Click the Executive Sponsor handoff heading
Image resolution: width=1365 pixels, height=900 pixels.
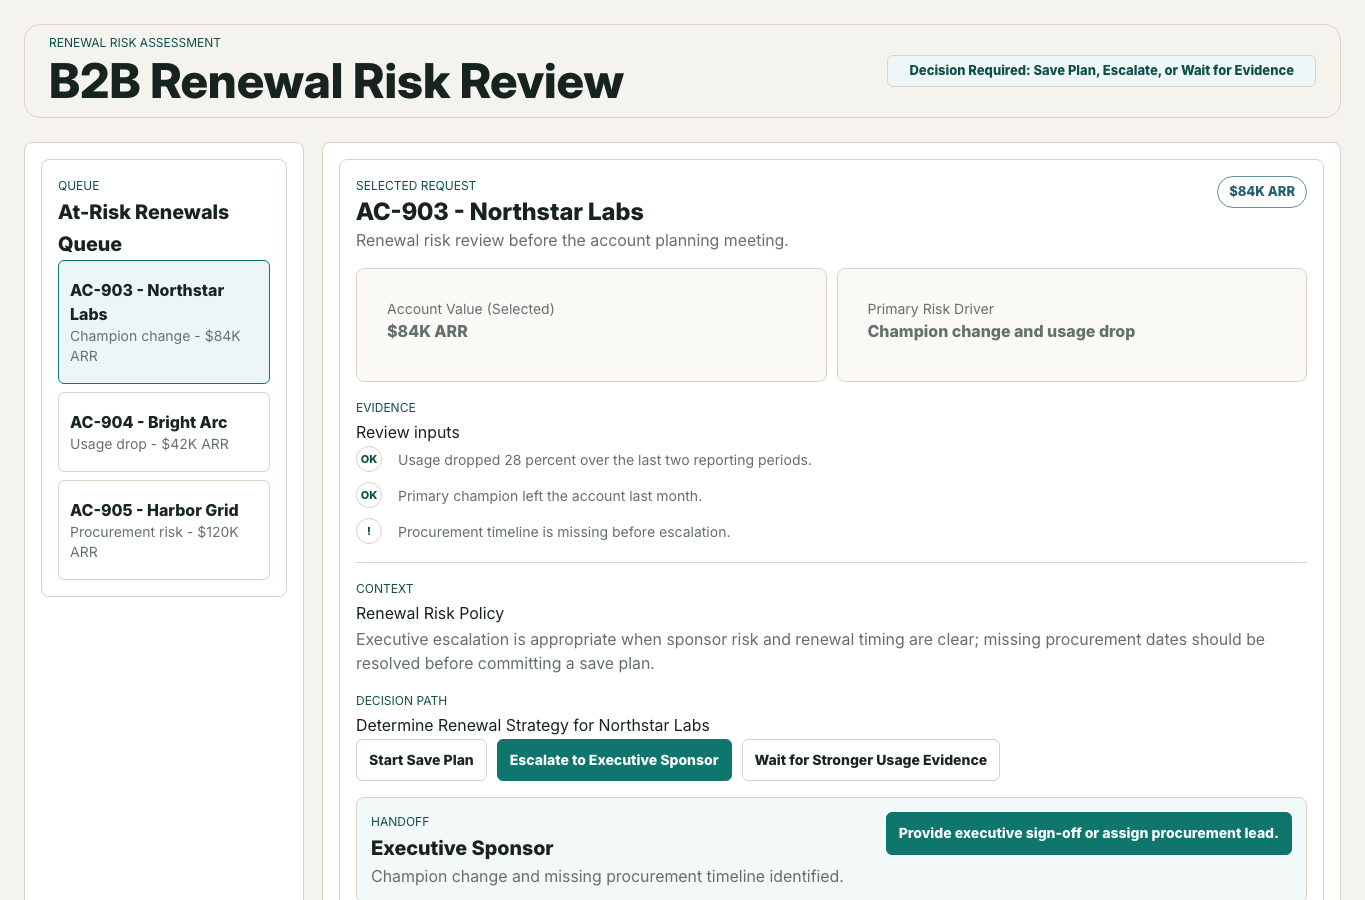pos(462,848)
